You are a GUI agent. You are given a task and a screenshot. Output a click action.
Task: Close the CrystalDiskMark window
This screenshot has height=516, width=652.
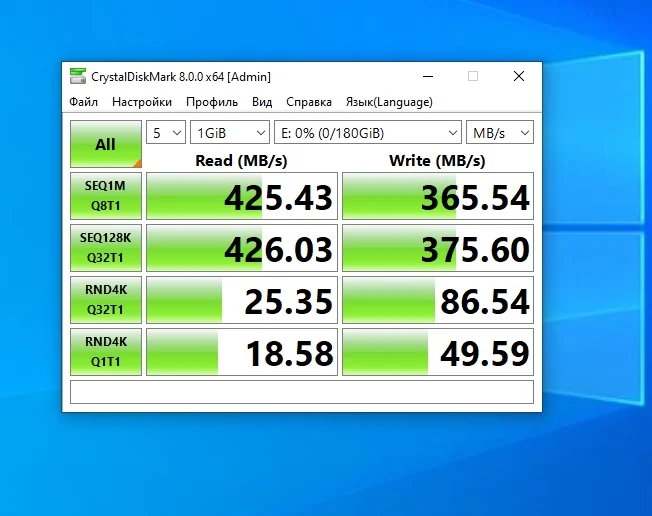click(519, 76)
